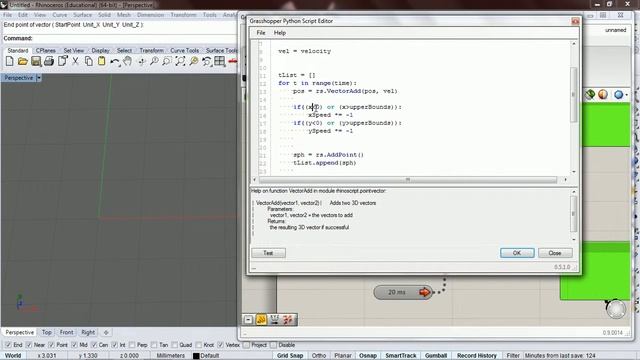640x360 pixels.
Task: Enable the Tan osnap checkbox
Action: [x=154, y=345]
